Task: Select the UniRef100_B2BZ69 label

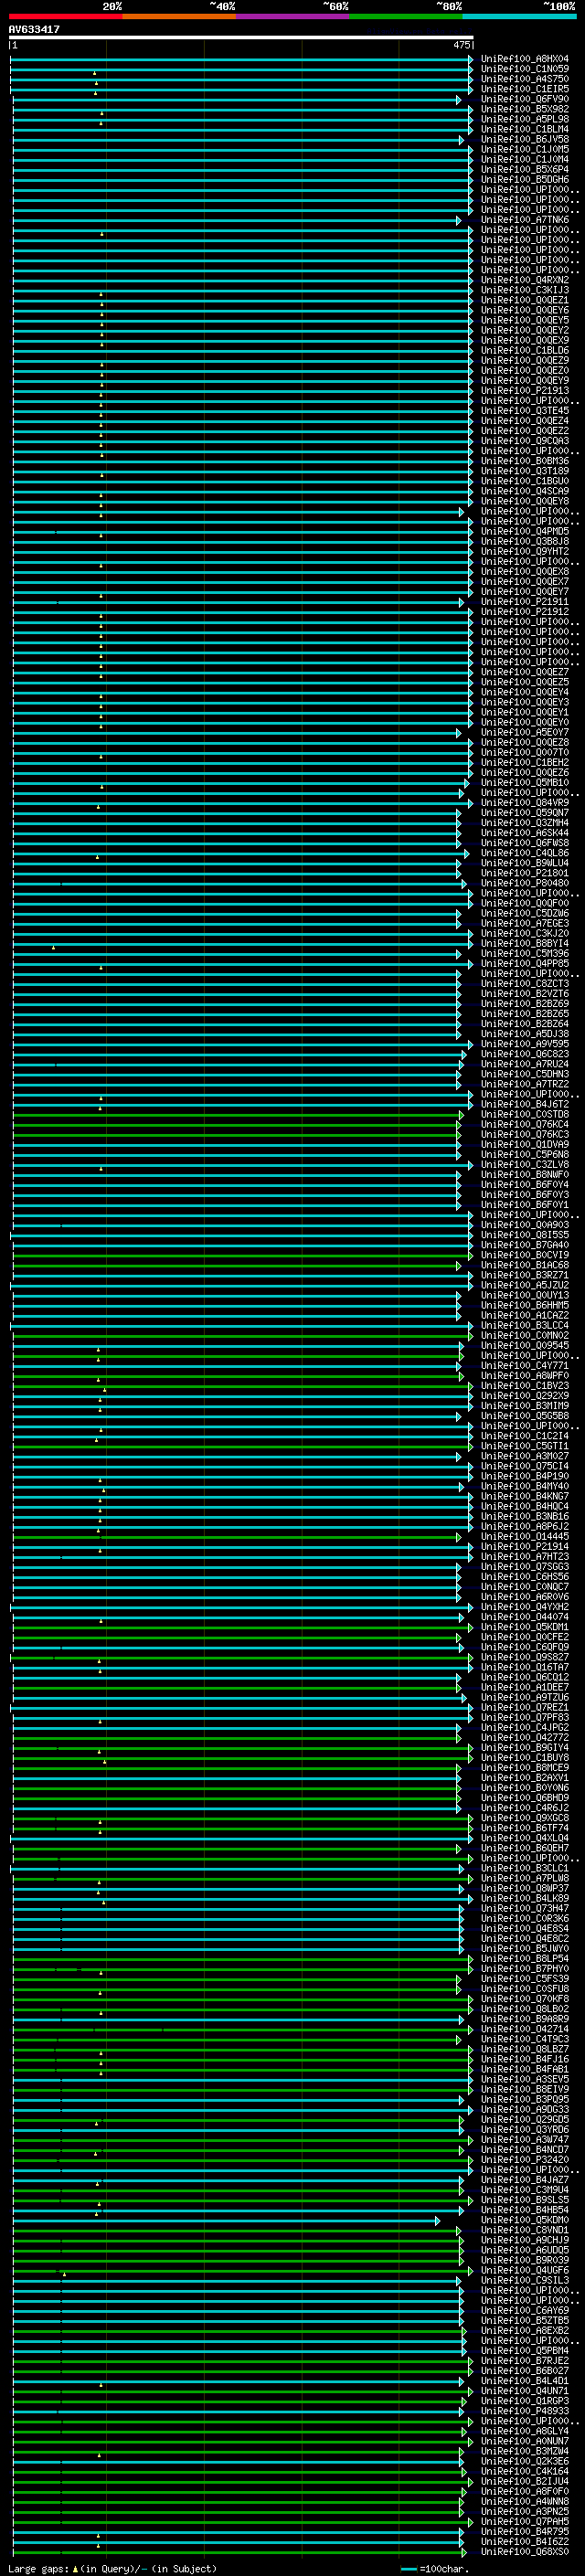Action: (525, 1004)
